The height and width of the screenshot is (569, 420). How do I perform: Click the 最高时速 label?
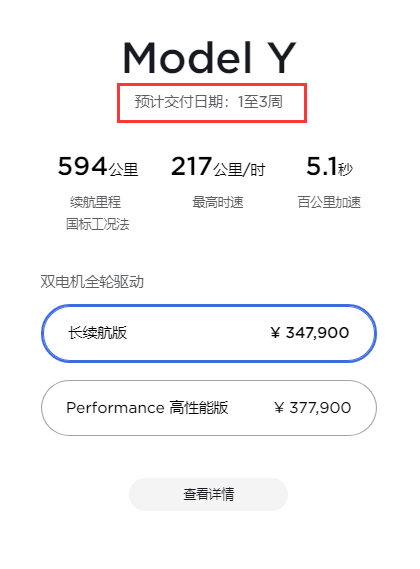pyautogui.click(x=218, y=202)
